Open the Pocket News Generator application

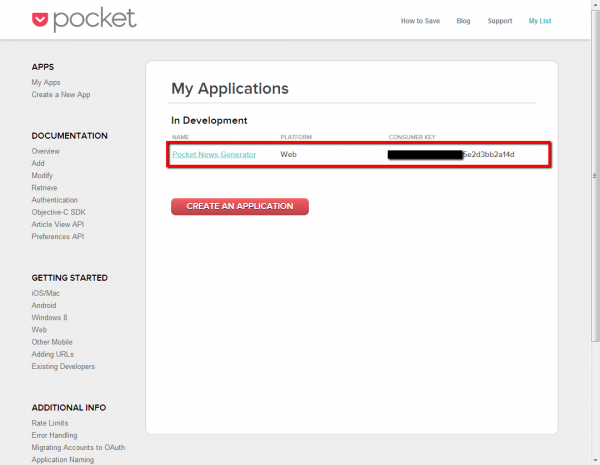tap(214, 155)
